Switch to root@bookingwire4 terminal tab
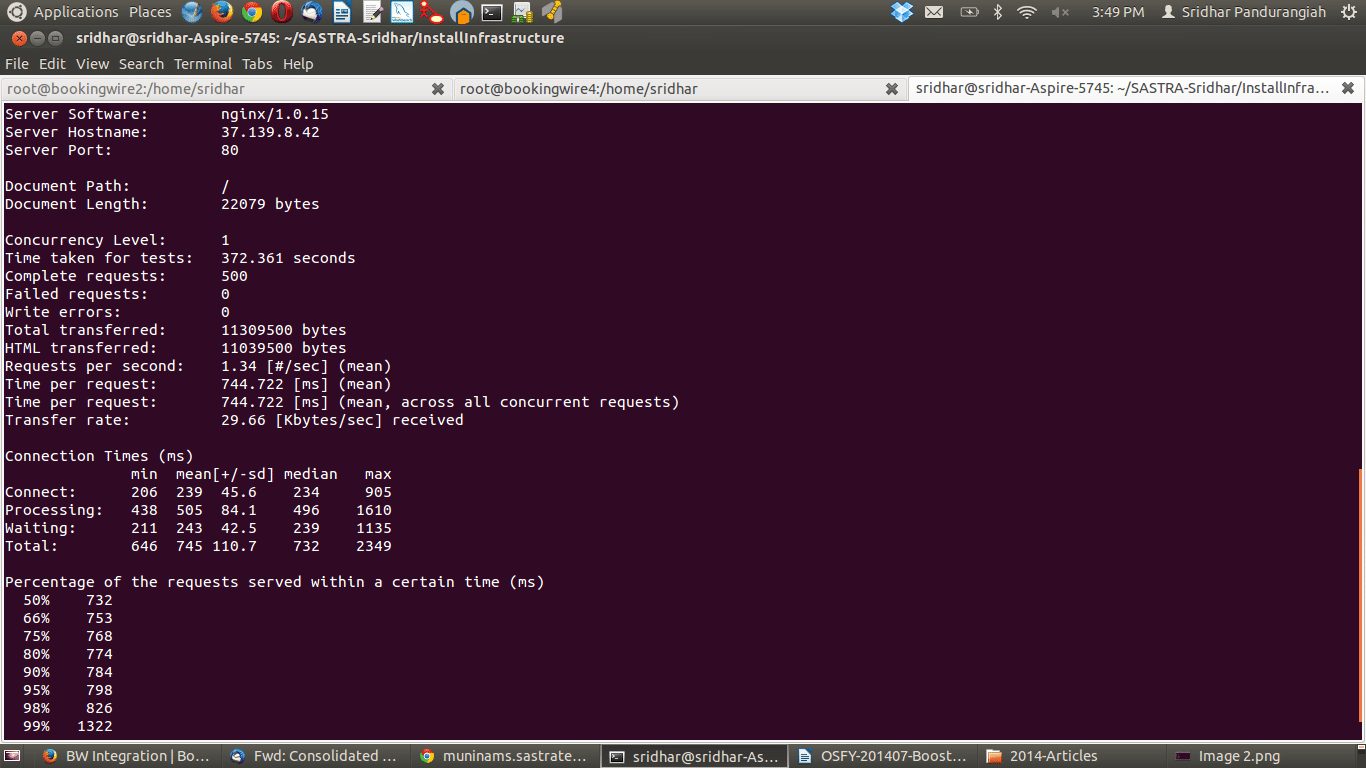 (578, 89)
